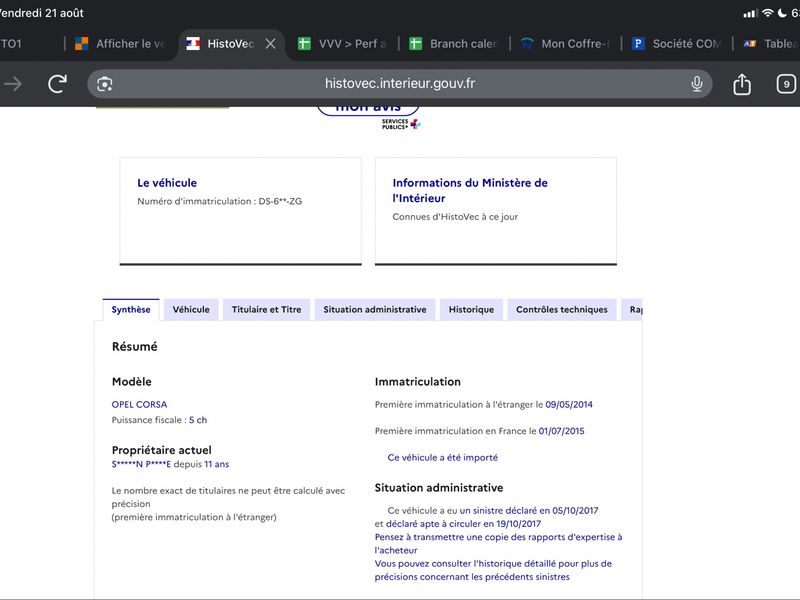Click the histovec.interieur.gouv.fr address field

tap(399, 84)
